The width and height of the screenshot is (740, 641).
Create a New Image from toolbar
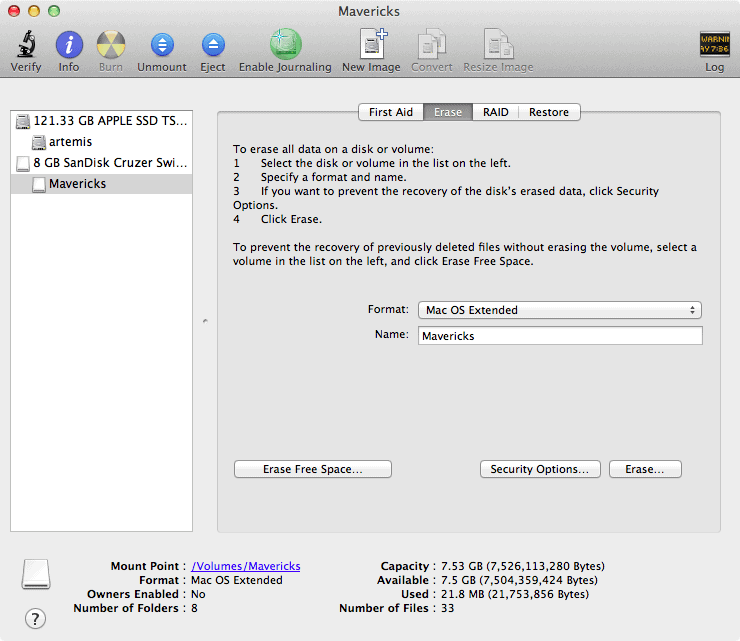[371, 46]
